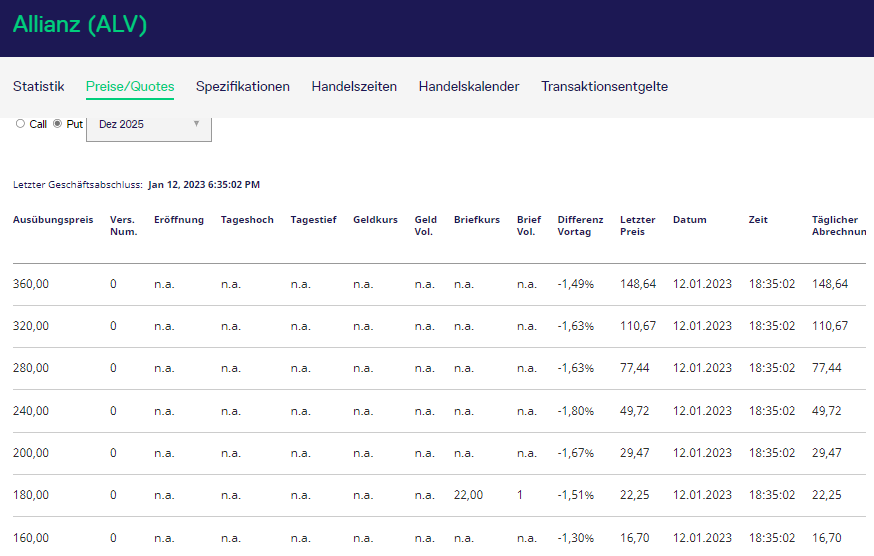The width and height of the screenshot is (874, 556).
Task: Click the Tagestief column header
Action: (x=313, y=220)
